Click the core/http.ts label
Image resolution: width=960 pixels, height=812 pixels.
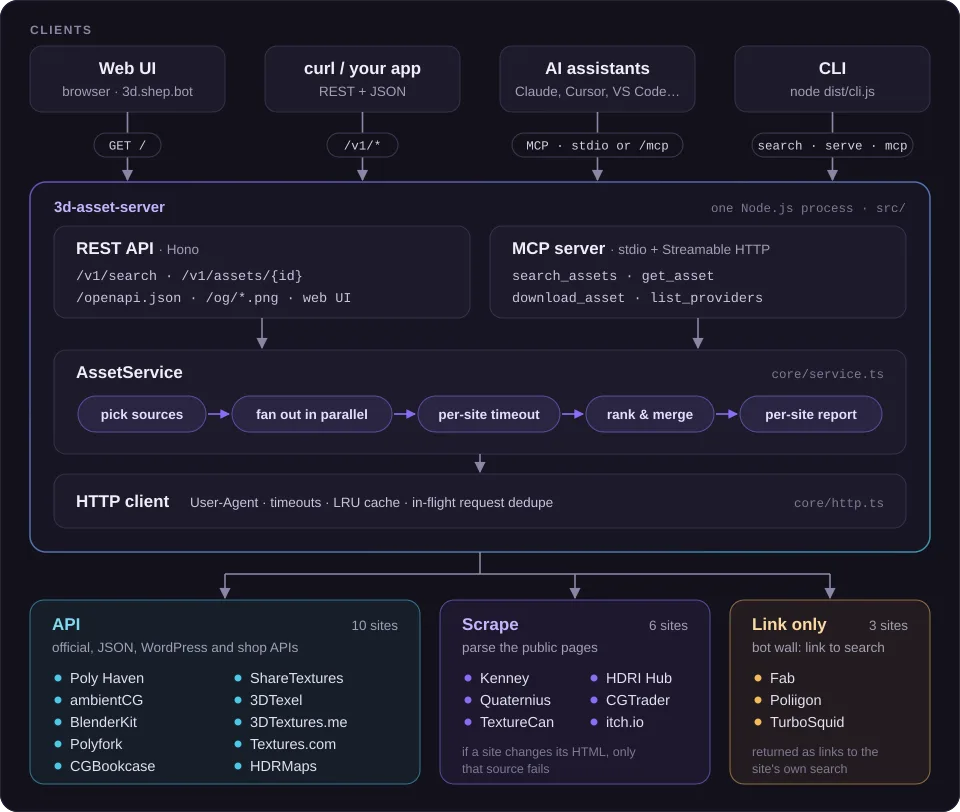[x=838, y=503]
